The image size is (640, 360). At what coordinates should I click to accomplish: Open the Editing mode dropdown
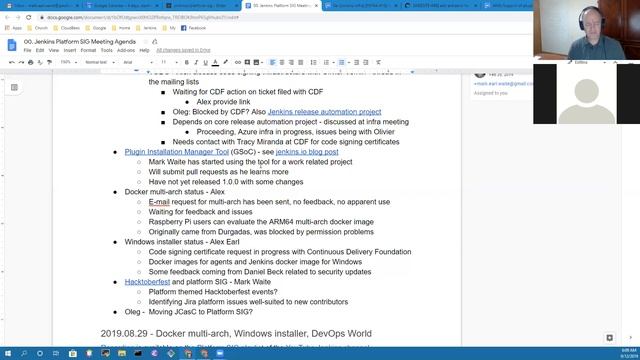(587, 62)
